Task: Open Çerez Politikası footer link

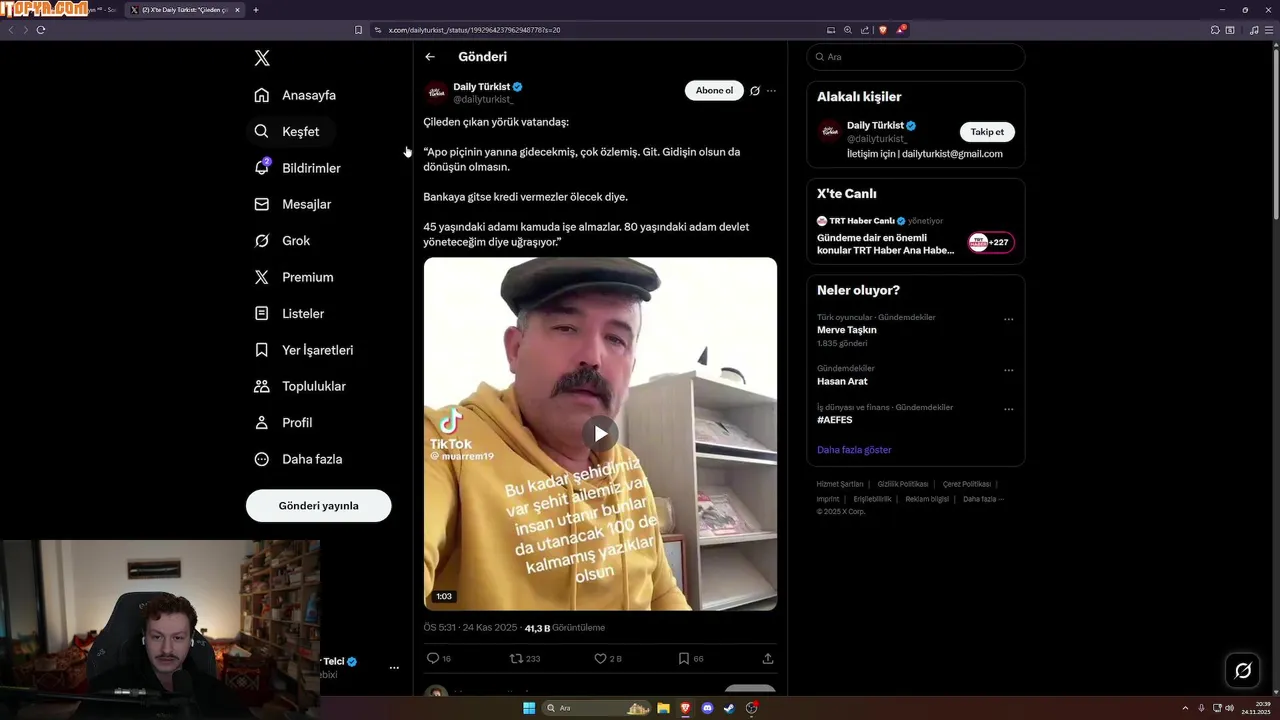Action: point(967,484)
